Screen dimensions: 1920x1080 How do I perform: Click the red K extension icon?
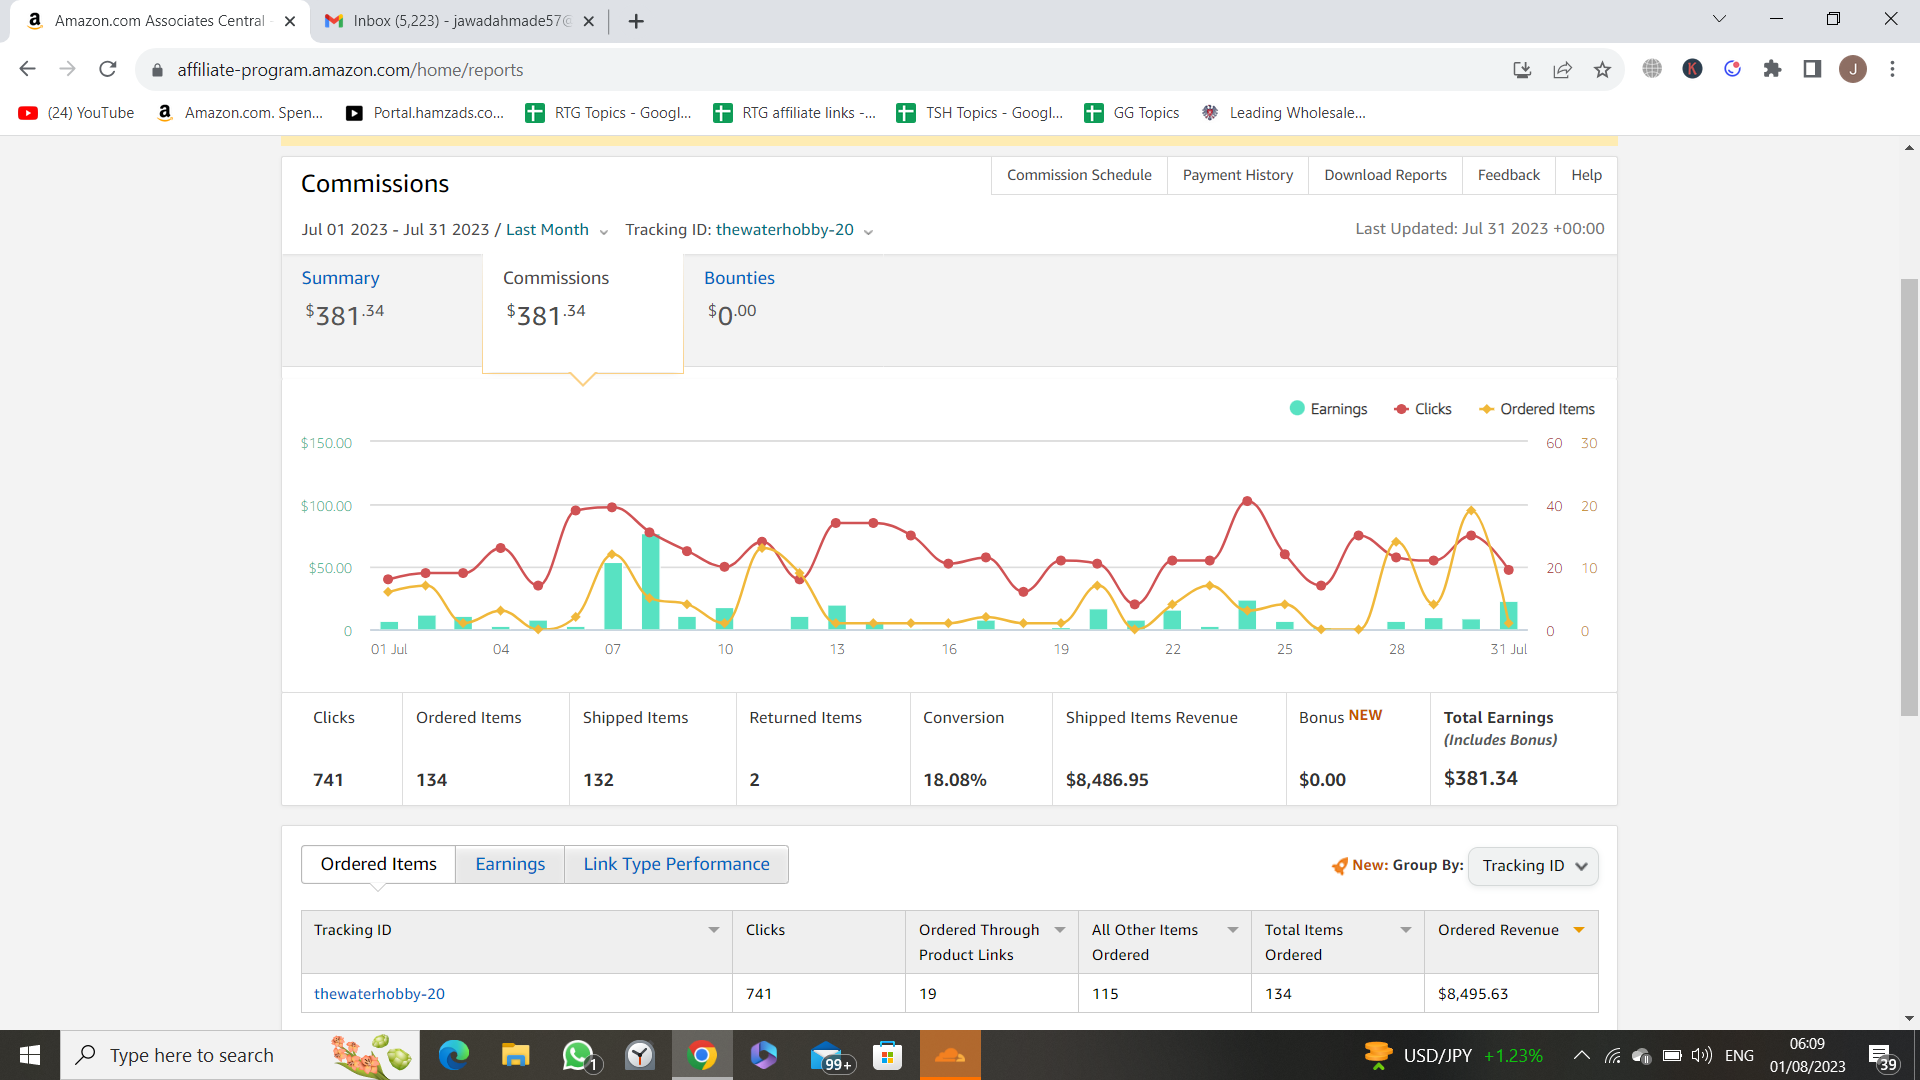tap(1692, 69)
